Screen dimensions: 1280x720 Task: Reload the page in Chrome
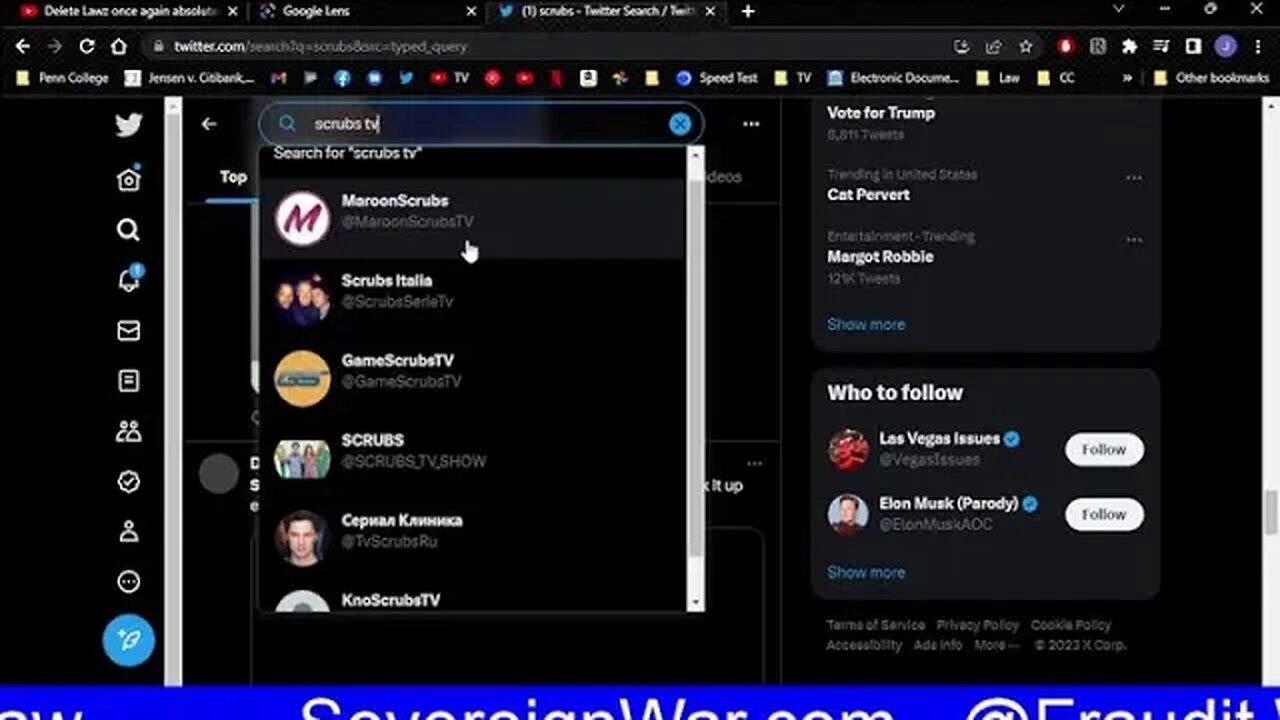pos(87,46)
